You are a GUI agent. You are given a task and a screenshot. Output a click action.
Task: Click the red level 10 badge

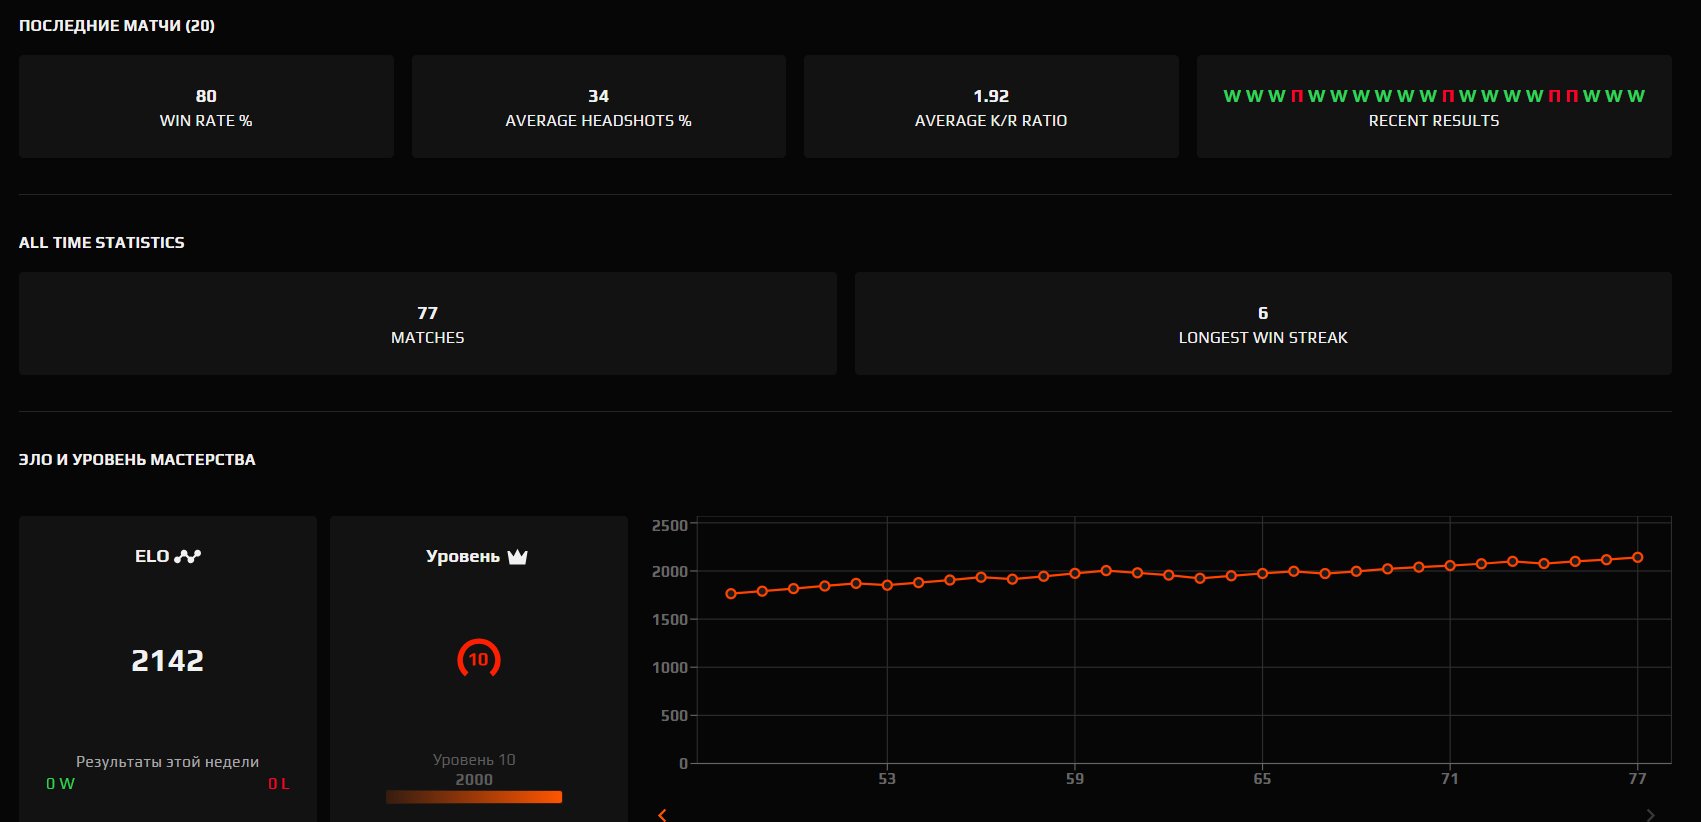(478, 659)
